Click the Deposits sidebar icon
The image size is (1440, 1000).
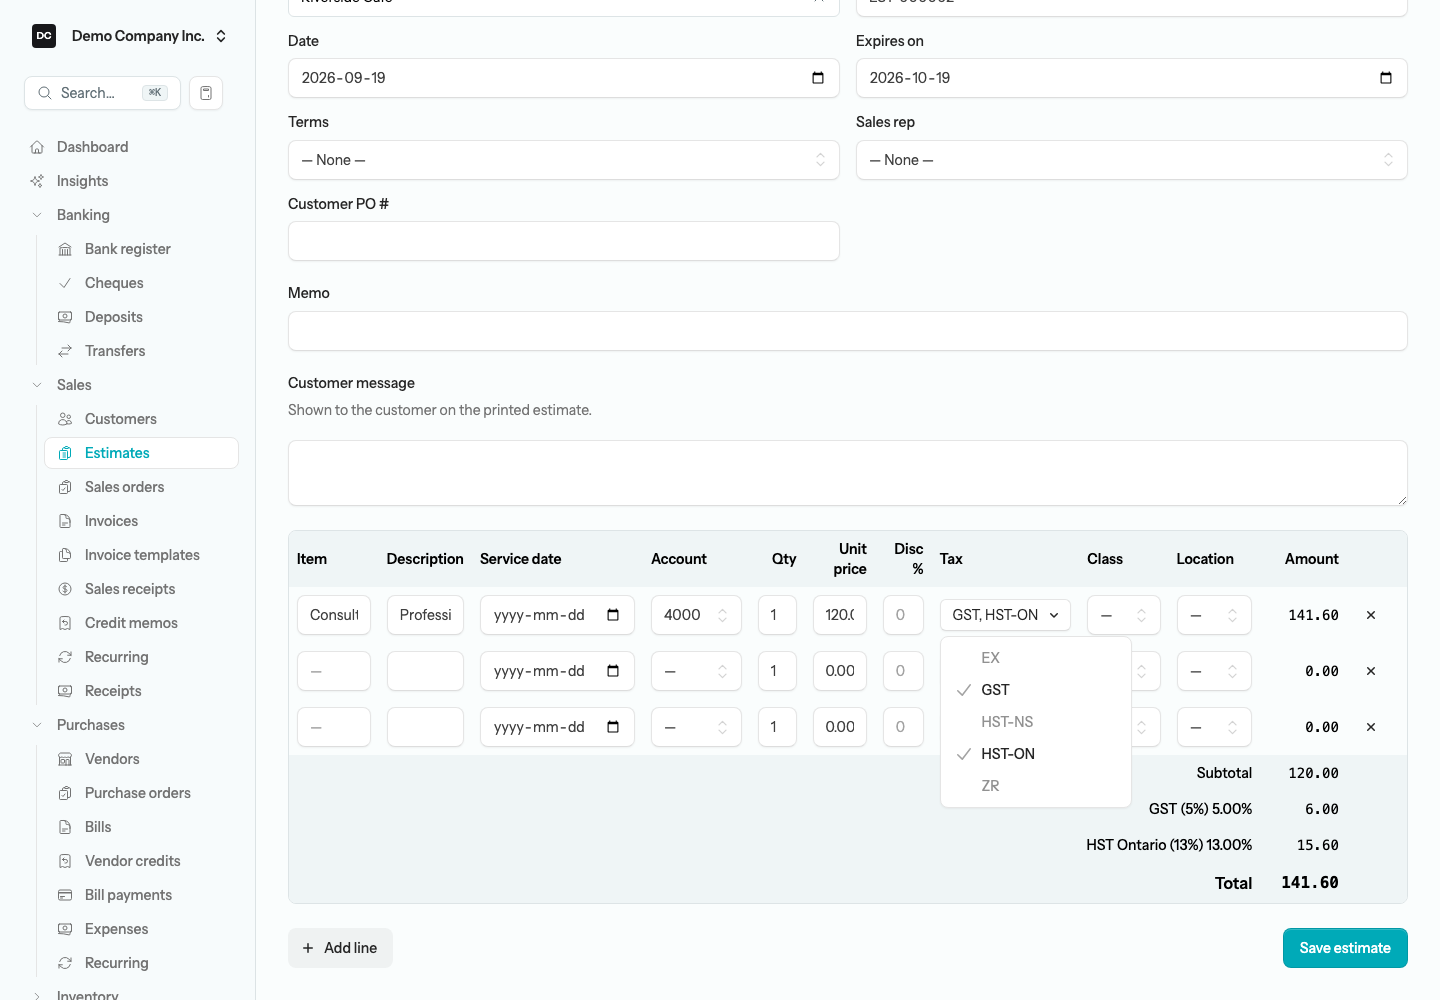(x=65, y=317)
